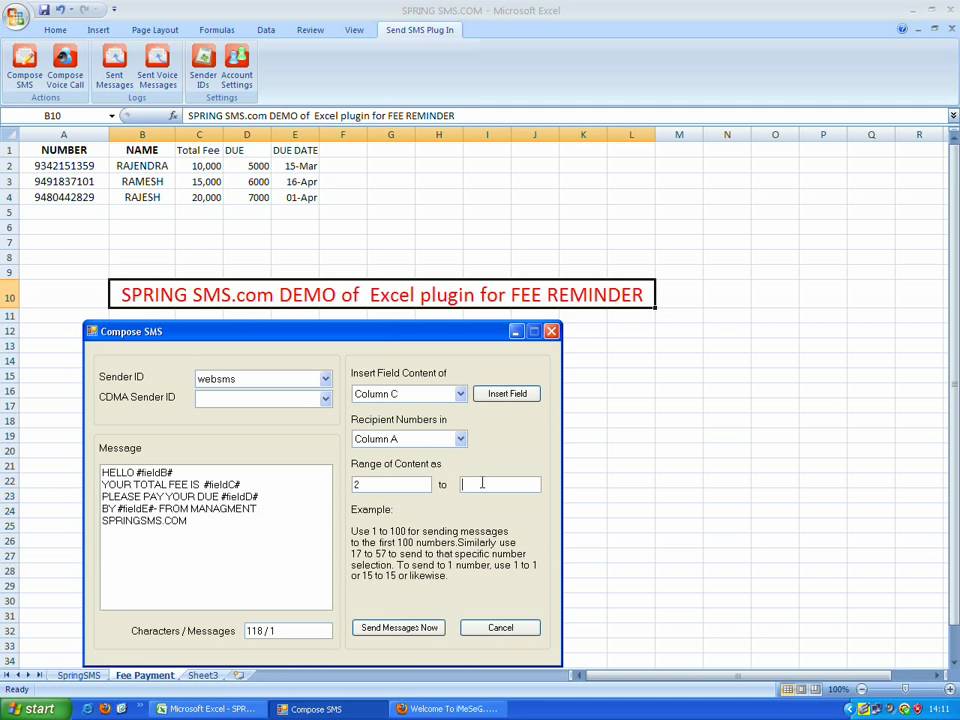Open the Formulas ribbon tab

(217, 30)
